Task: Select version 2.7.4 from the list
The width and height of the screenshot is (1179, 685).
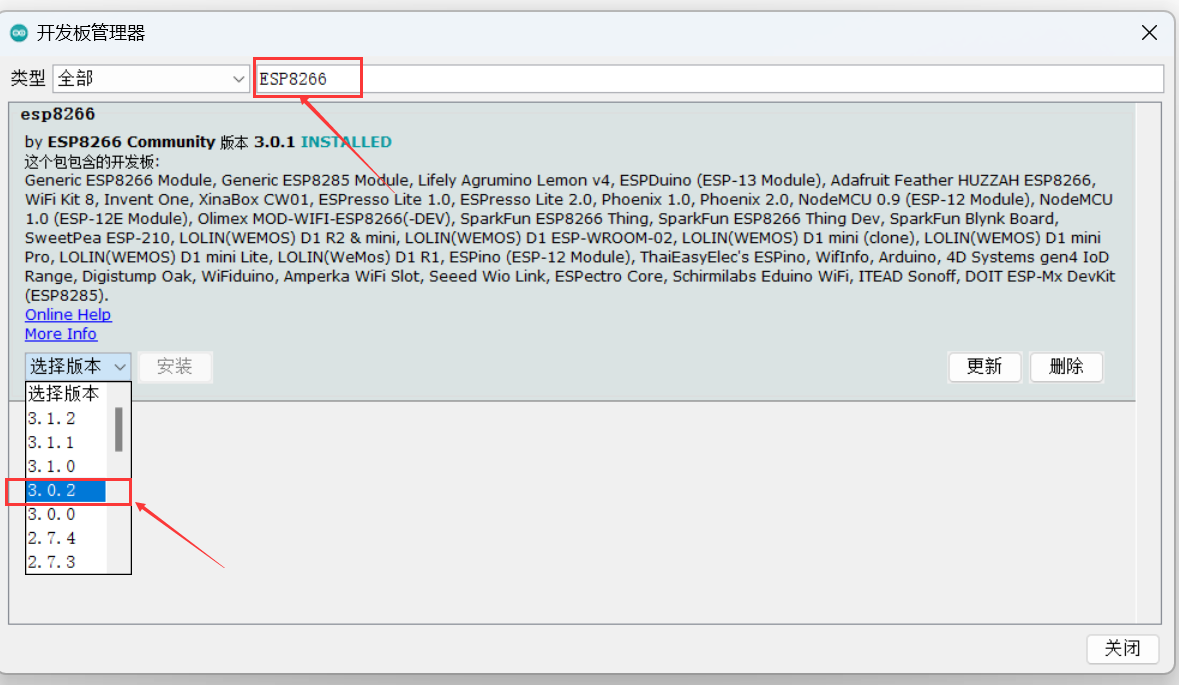Action: pyautogui.click(x=66, y=538)
